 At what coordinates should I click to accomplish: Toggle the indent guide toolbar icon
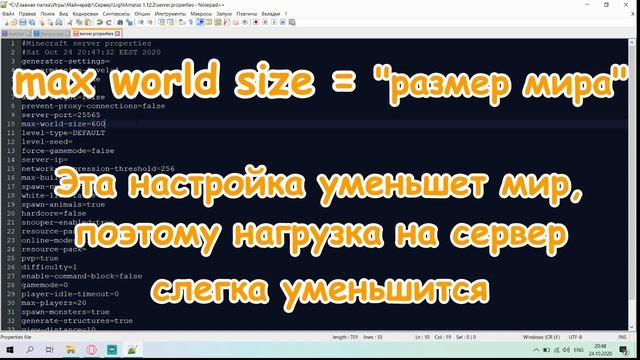point(200,22)
